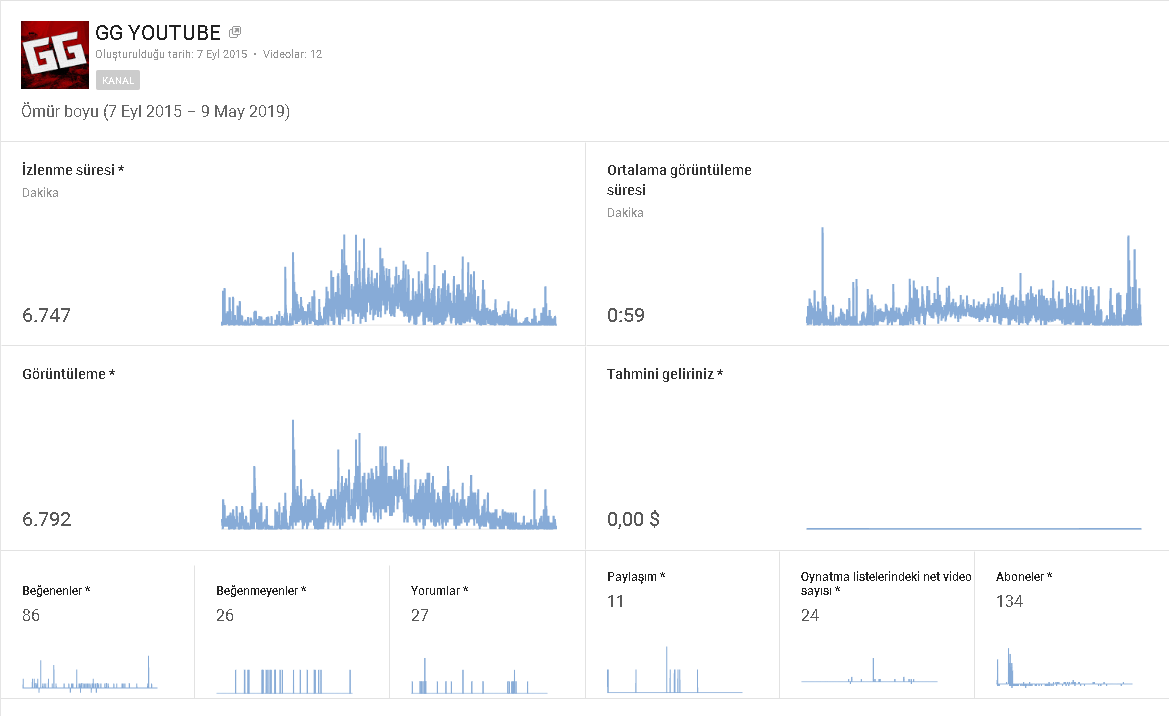The height and width of the screenshot is (716, 1169).
Task: Click the 11 shares value
Action: 615,601
